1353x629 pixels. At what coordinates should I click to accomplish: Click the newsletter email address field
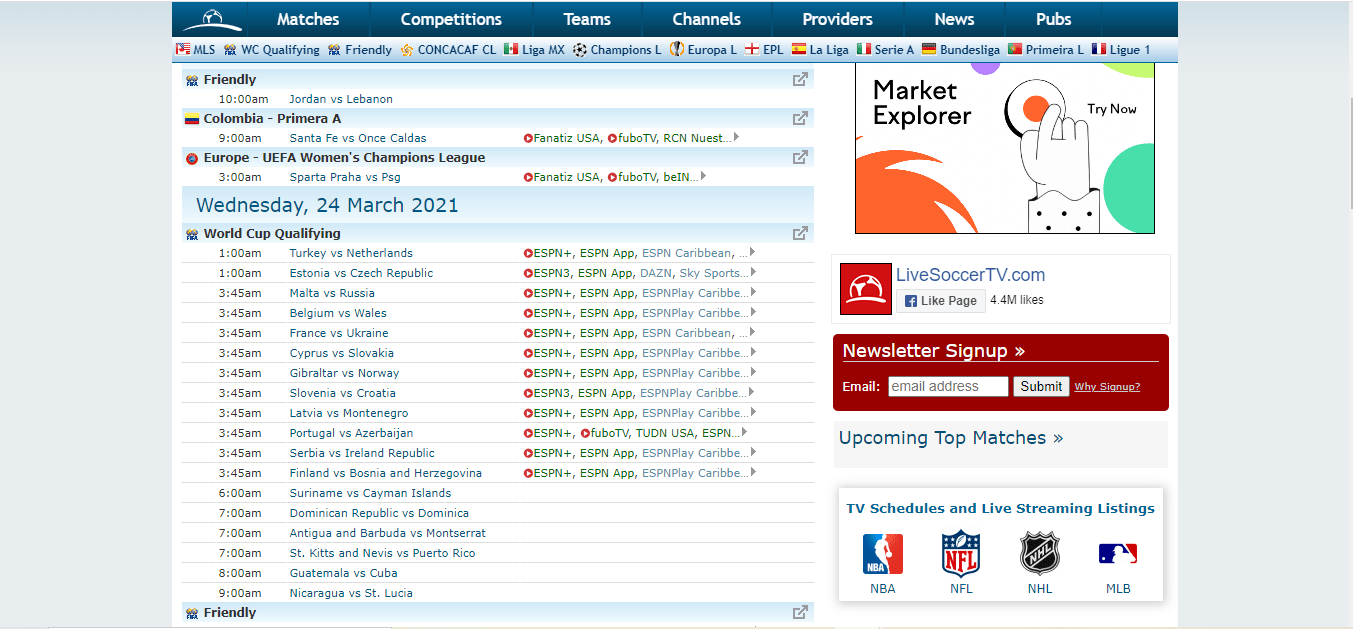(948, 386)
